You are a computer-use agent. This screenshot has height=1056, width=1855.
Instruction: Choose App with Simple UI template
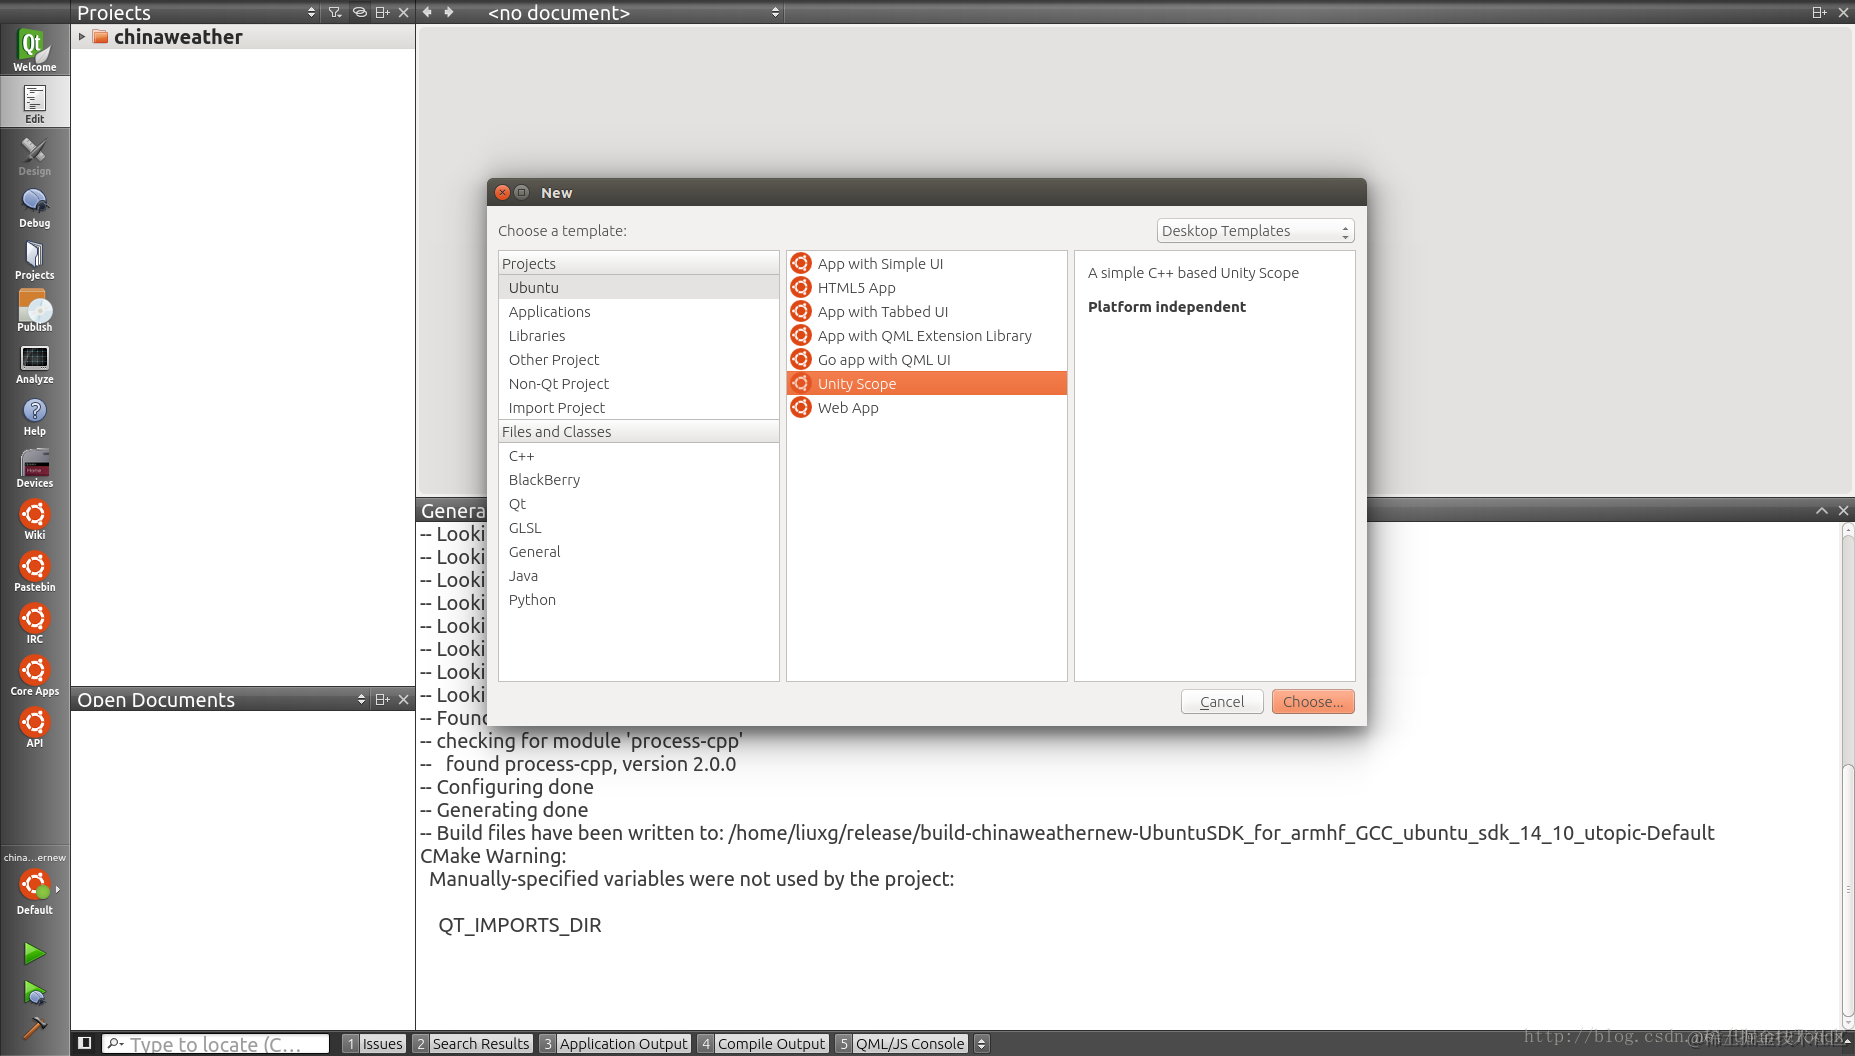[x=926, y=263]
